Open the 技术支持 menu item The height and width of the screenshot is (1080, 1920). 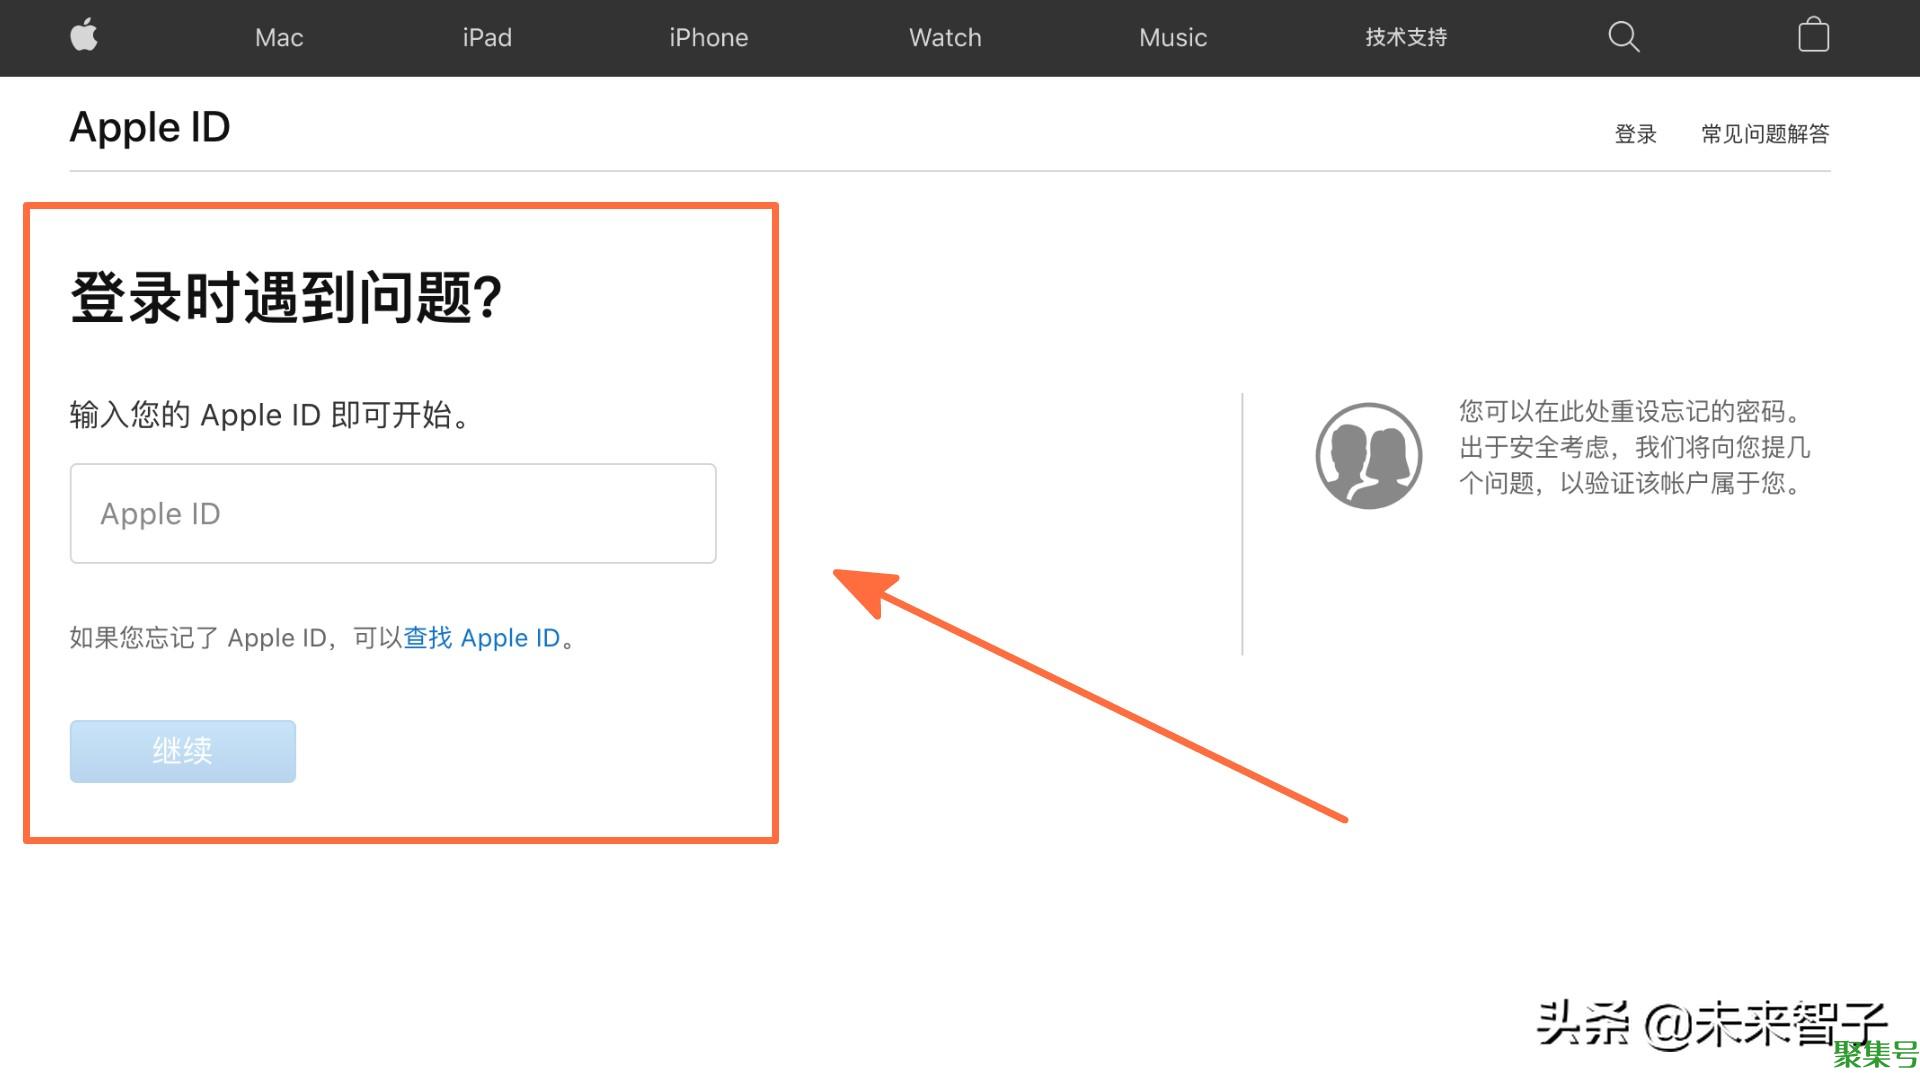tap(1406, 38)
